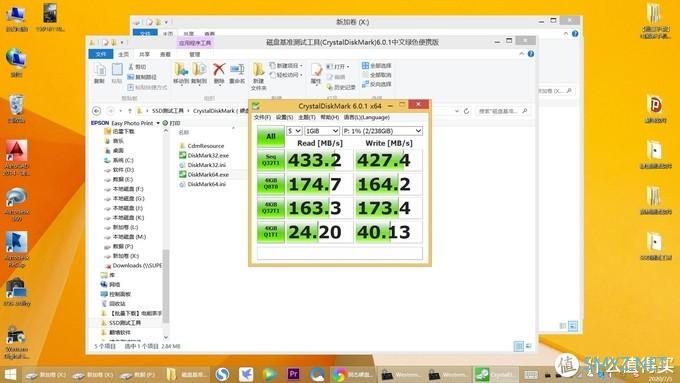The width and height of the screenshot is (680, 383).
Task: Open CrystalDiskMark 主题(T) menu
Action: click(307, 118)
